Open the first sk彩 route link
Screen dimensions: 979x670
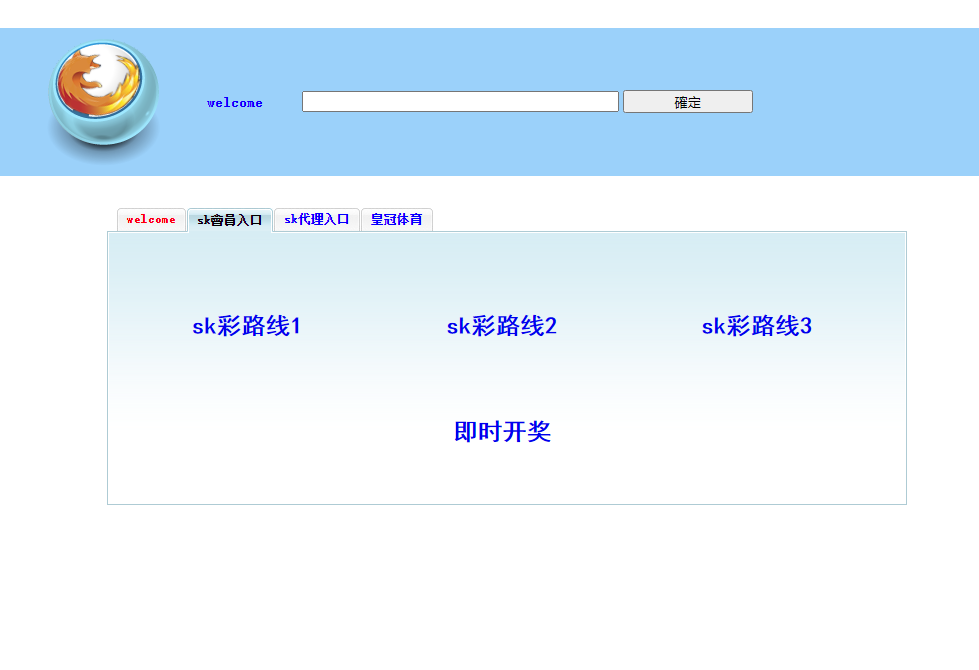pyautogui.click(x=249, y=325)
